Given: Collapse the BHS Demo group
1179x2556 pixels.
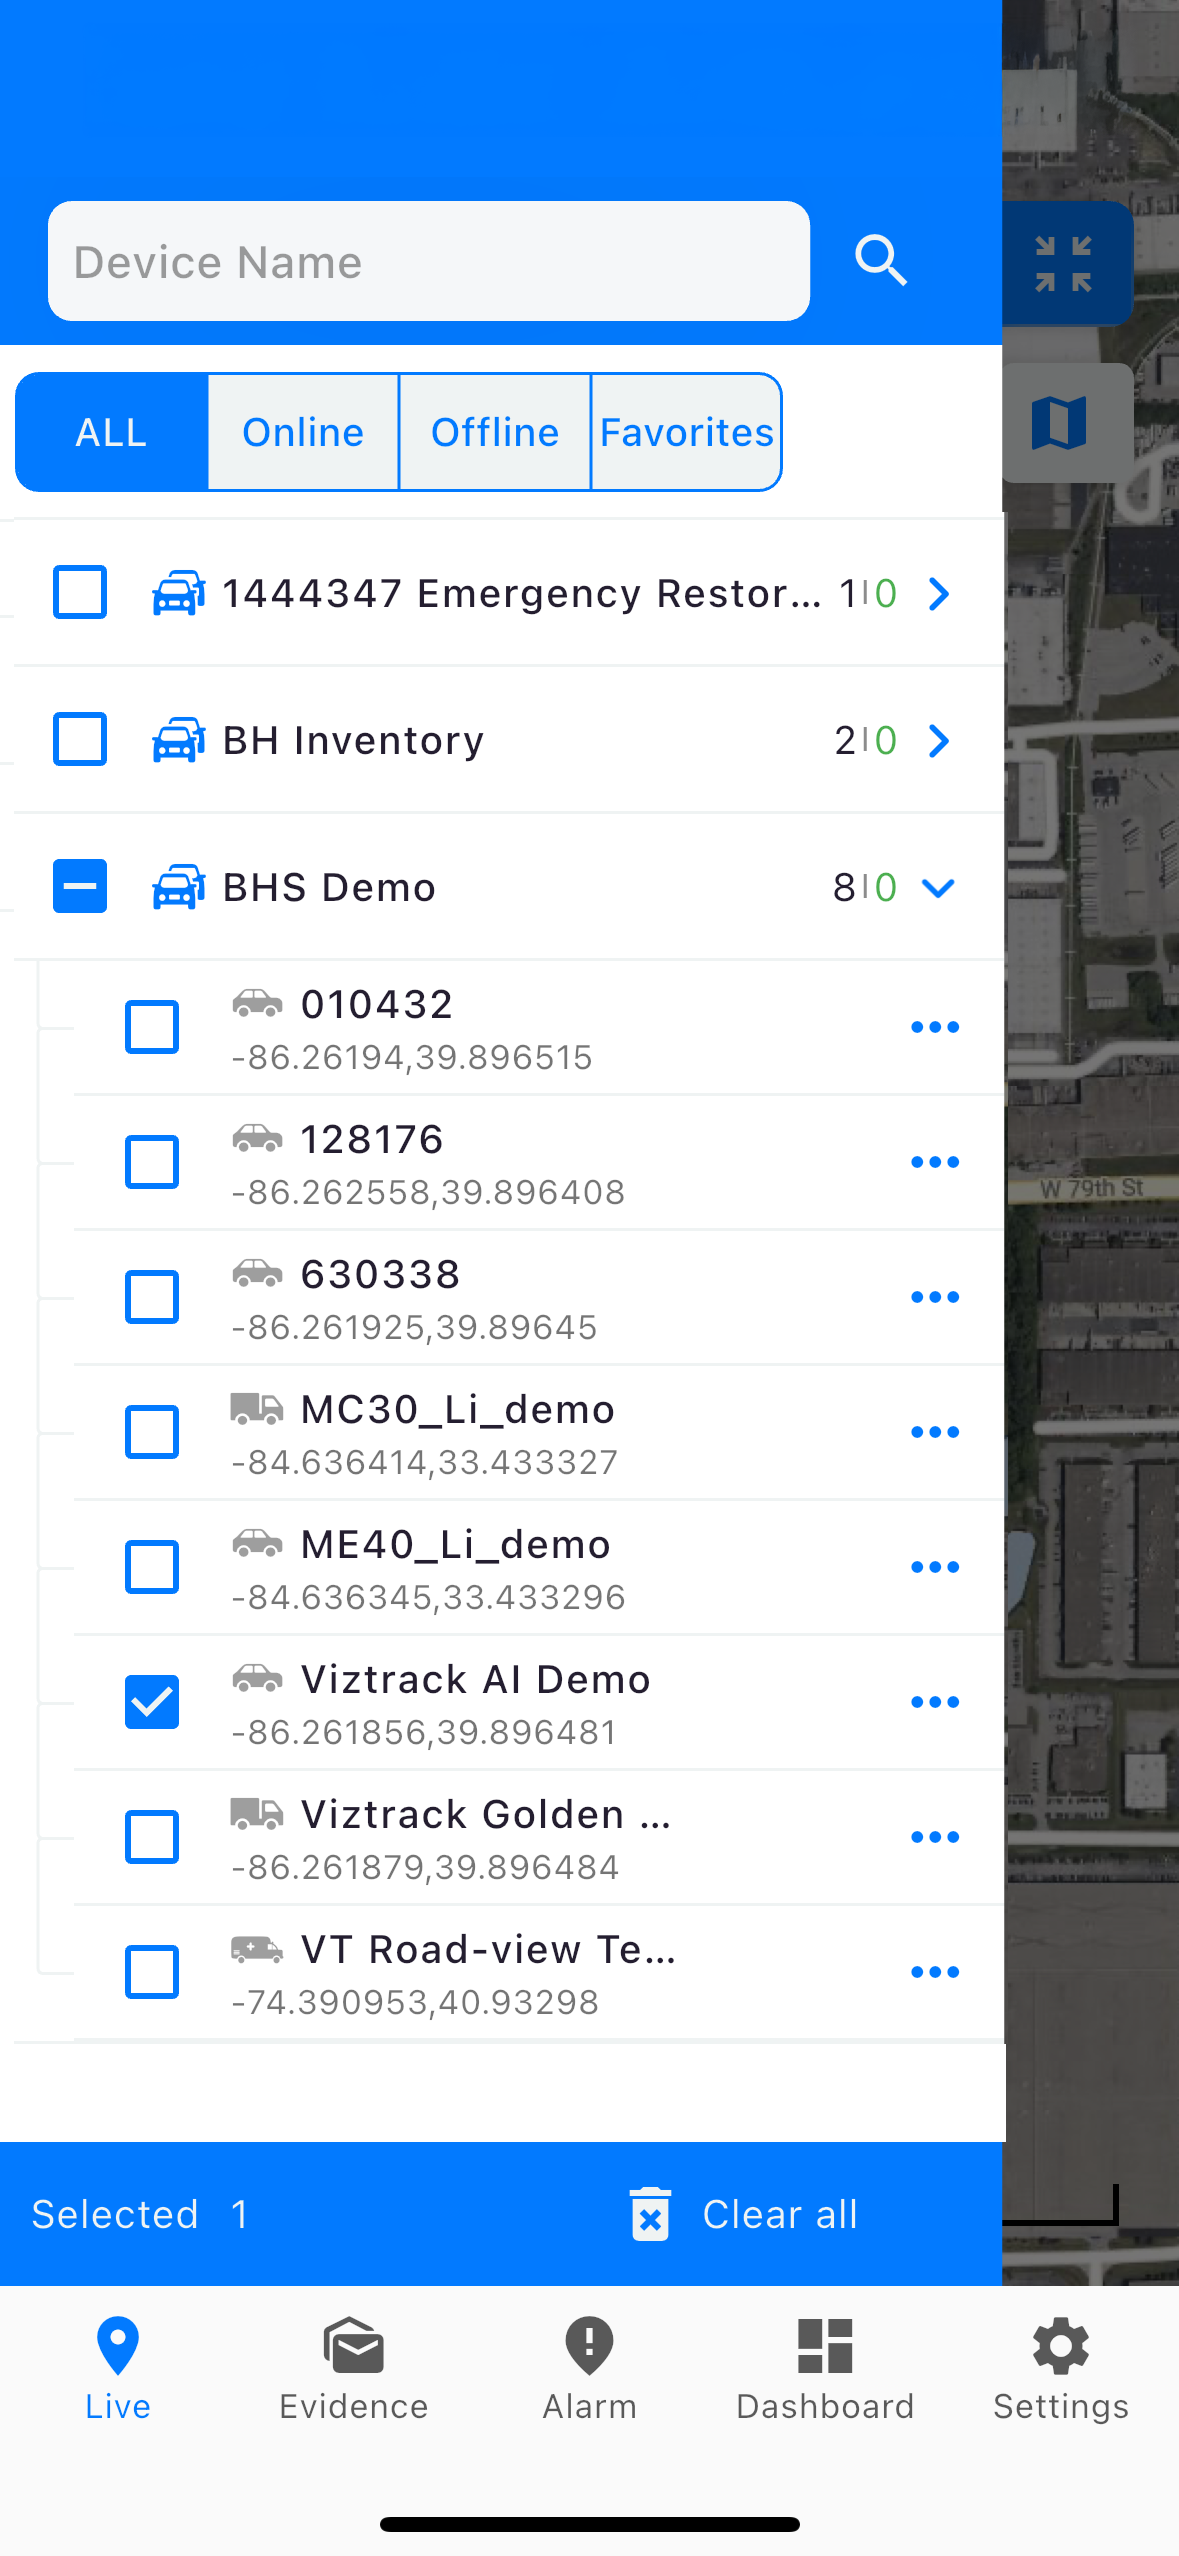Looking at the screenshot, I should (x=937, y=887).
